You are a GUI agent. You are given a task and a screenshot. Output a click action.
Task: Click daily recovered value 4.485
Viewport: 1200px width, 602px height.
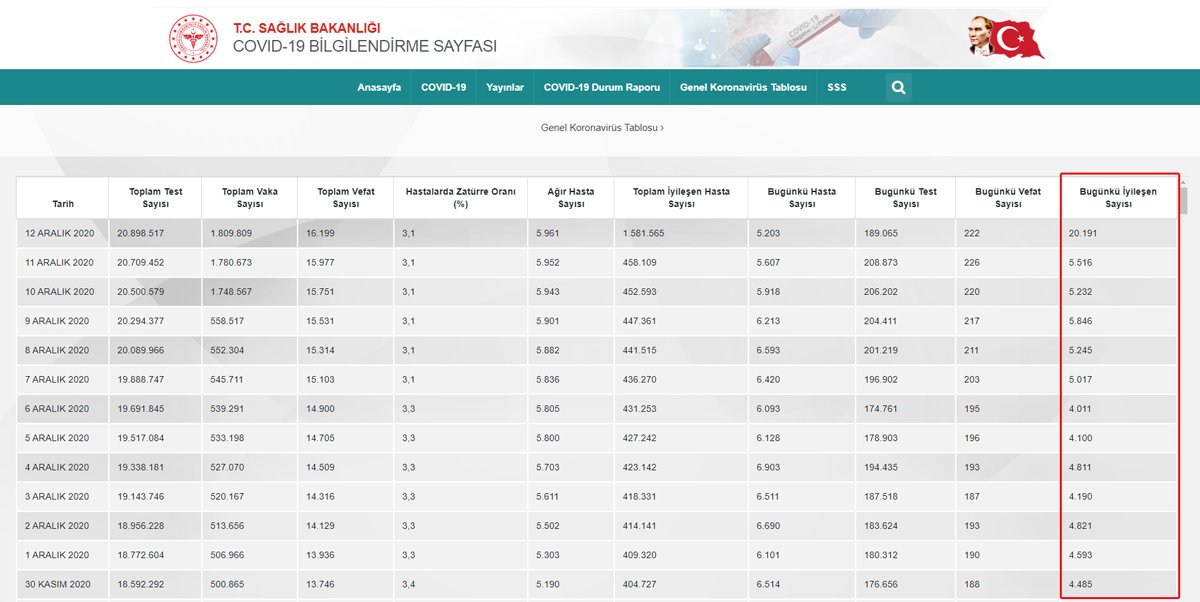1081,584
